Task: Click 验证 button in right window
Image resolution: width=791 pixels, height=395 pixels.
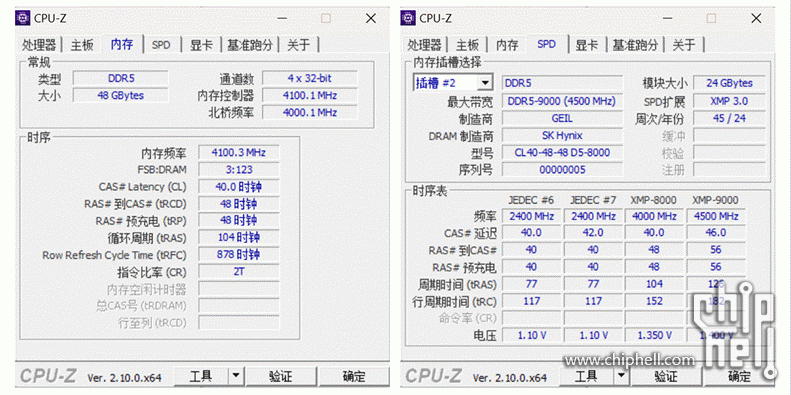Action: coord(665,376)
